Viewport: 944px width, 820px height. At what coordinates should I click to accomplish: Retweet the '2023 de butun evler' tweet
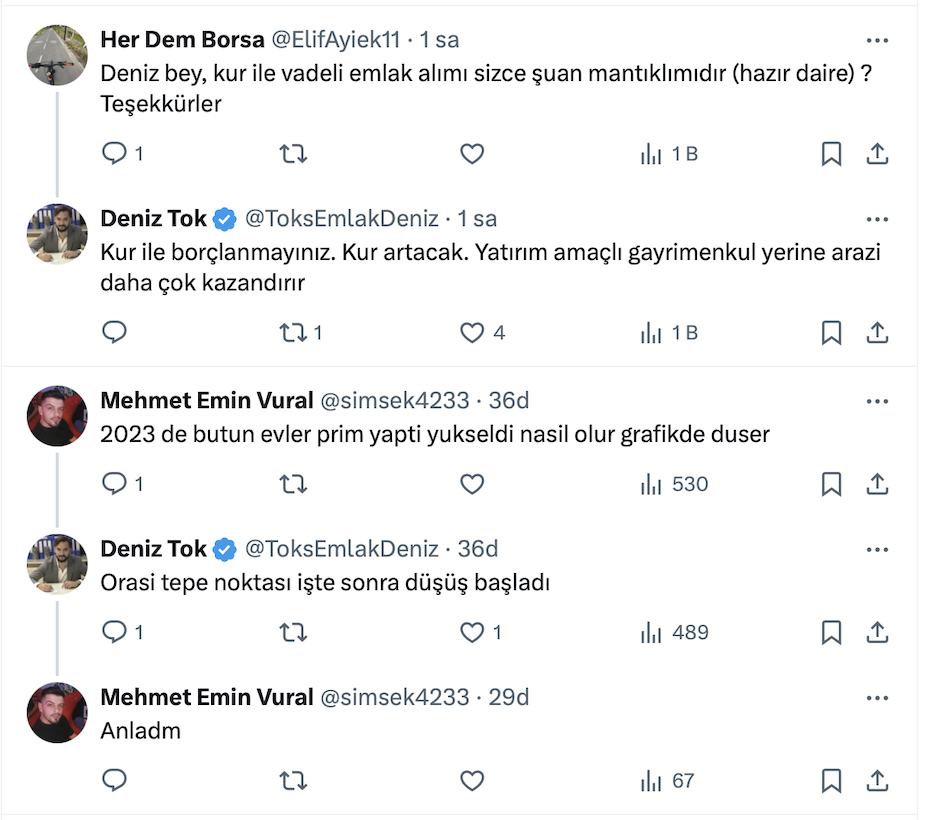(293, 484)
